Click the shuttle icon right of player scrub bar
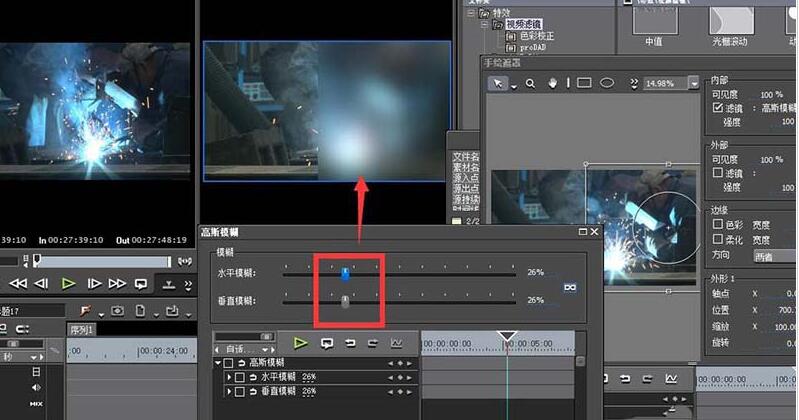This screenshot has width=799, height=420. tap(184, 261)
